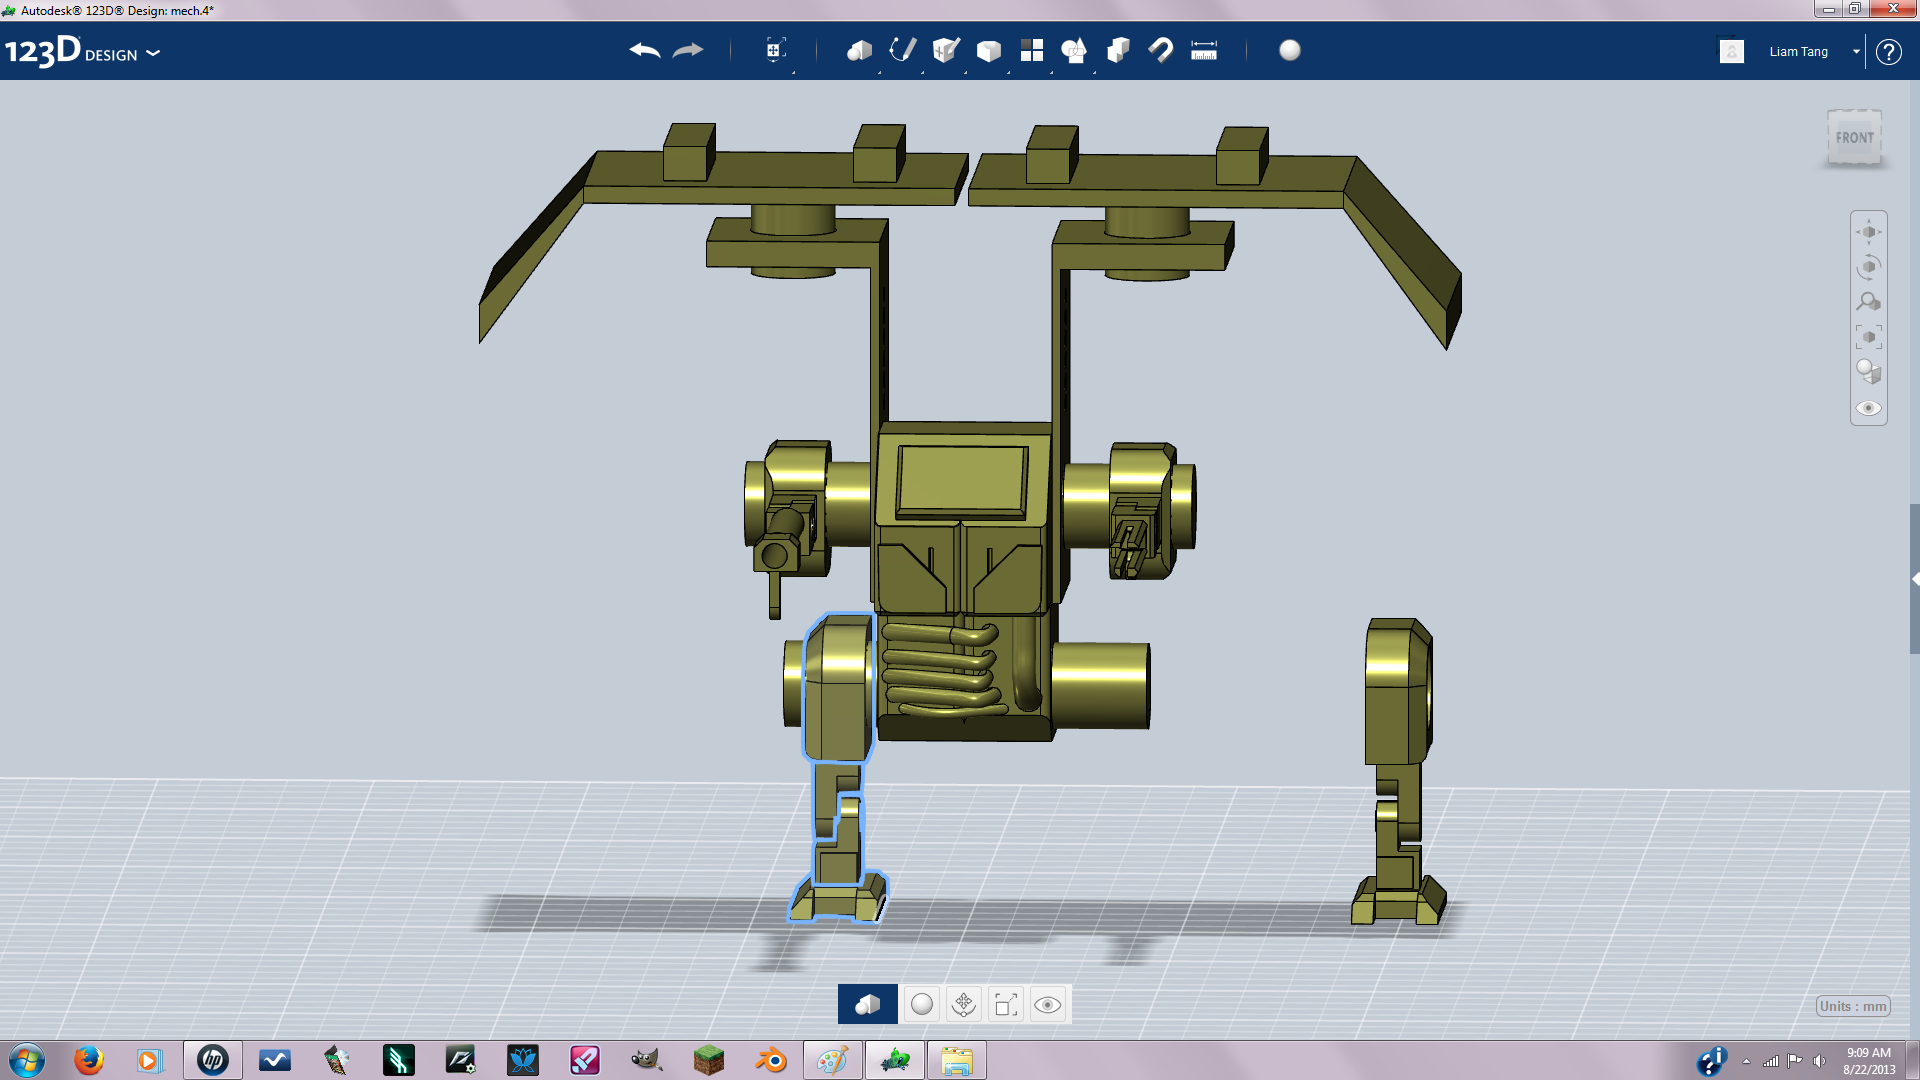The width and height of the screenshot is (1920, 1080).
Task: Show hidden system tray icons
Action: (x=1746, y=1061)
